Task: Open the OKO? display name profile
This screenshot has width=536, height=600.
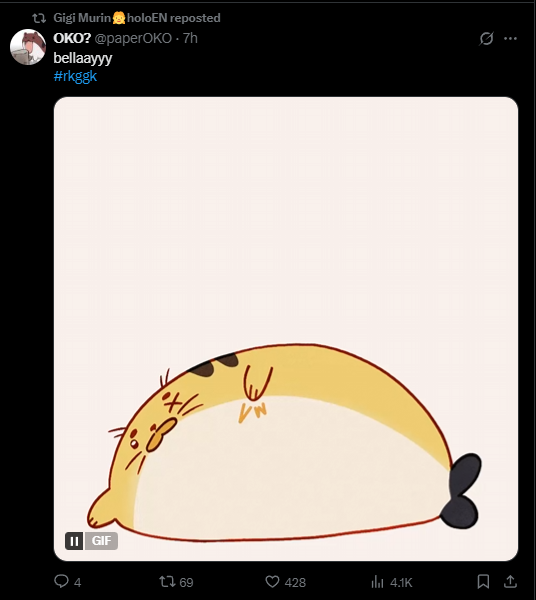Action: (x=72, y=38)
